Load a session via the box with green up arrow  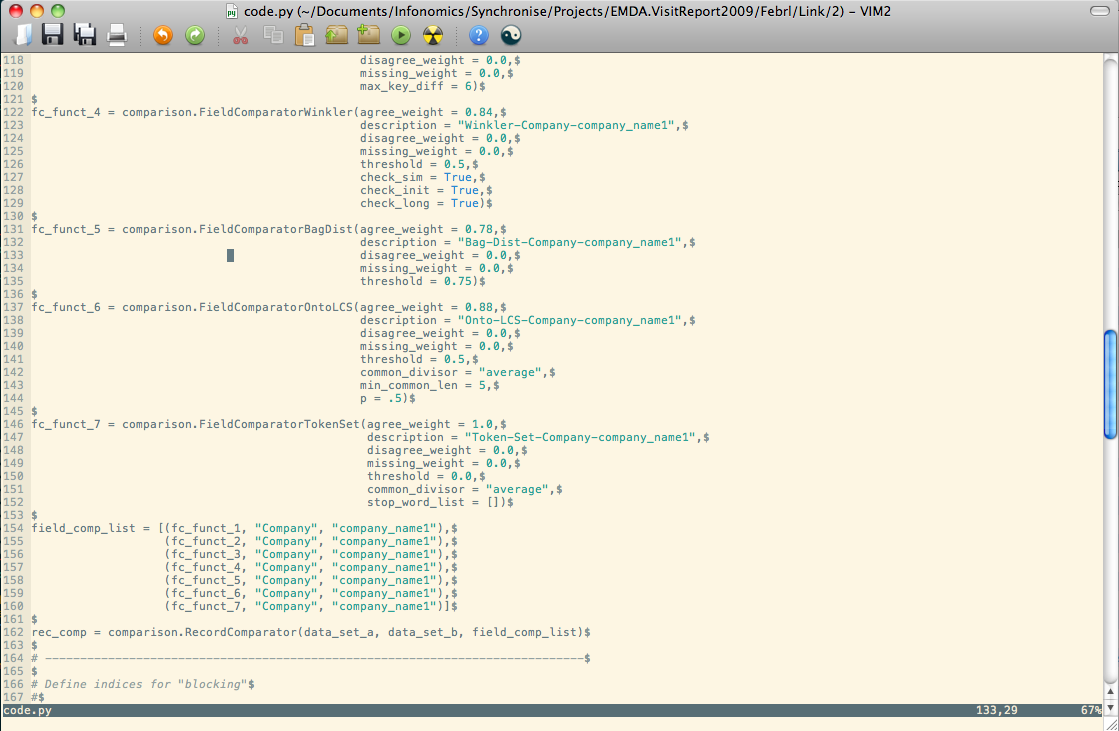pos(336,34)
